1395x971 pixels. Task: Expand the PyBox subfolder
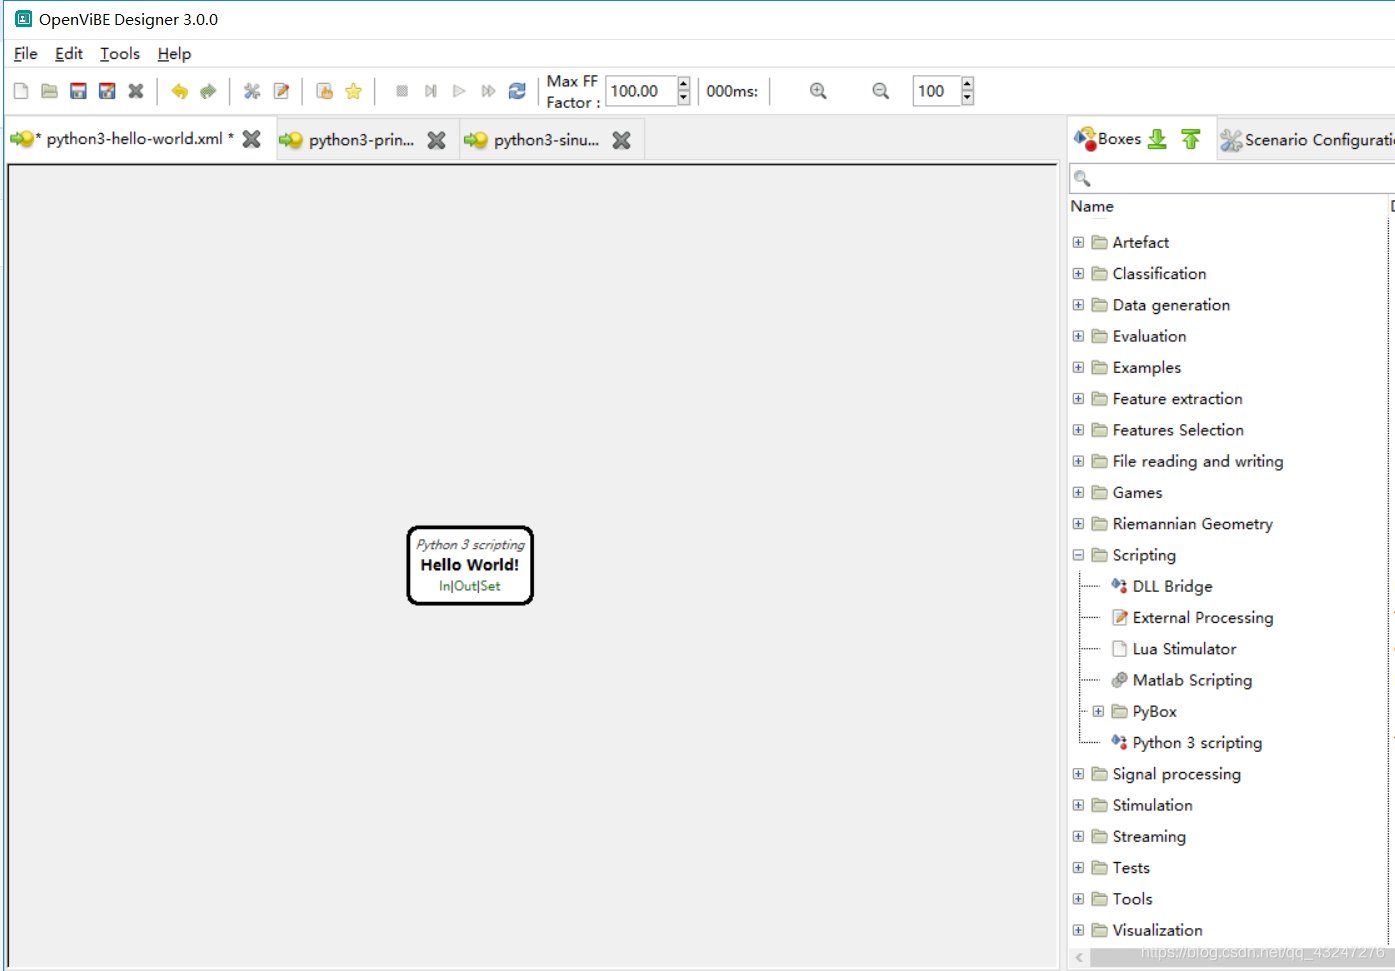tap(1098, 711)
